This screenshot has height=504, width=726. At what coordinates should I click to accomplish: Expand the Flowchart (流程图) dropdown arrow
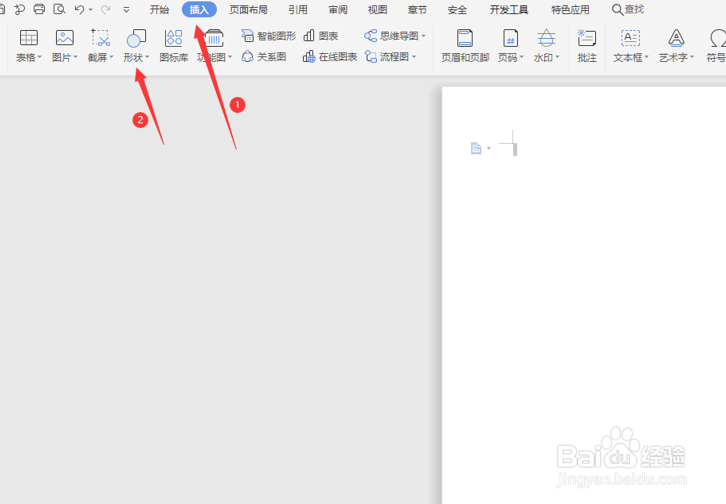(414, 56)
